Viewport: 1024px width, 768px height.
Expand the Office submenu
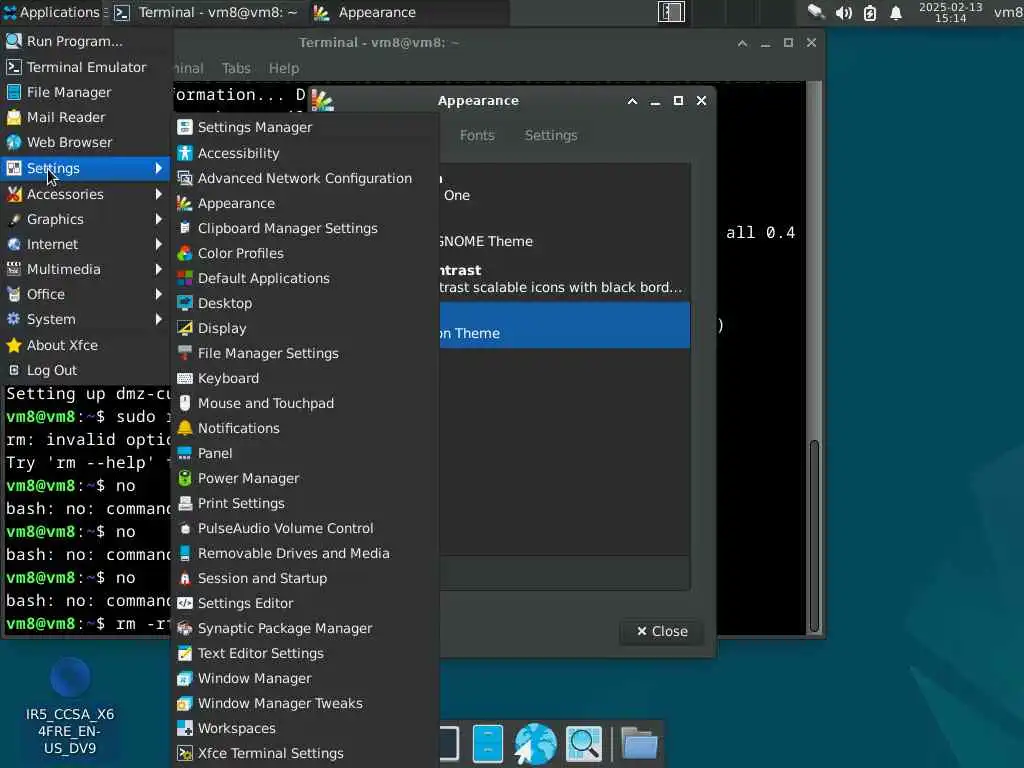pos(85,294)
